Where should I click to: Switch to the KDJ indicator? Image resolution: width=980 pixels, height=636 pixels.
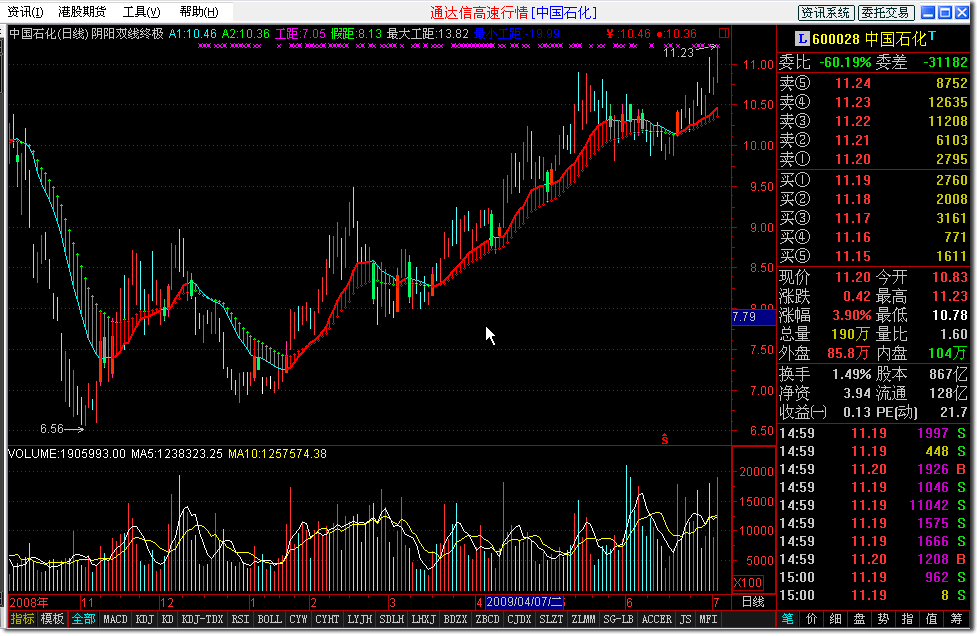(144, 619)
